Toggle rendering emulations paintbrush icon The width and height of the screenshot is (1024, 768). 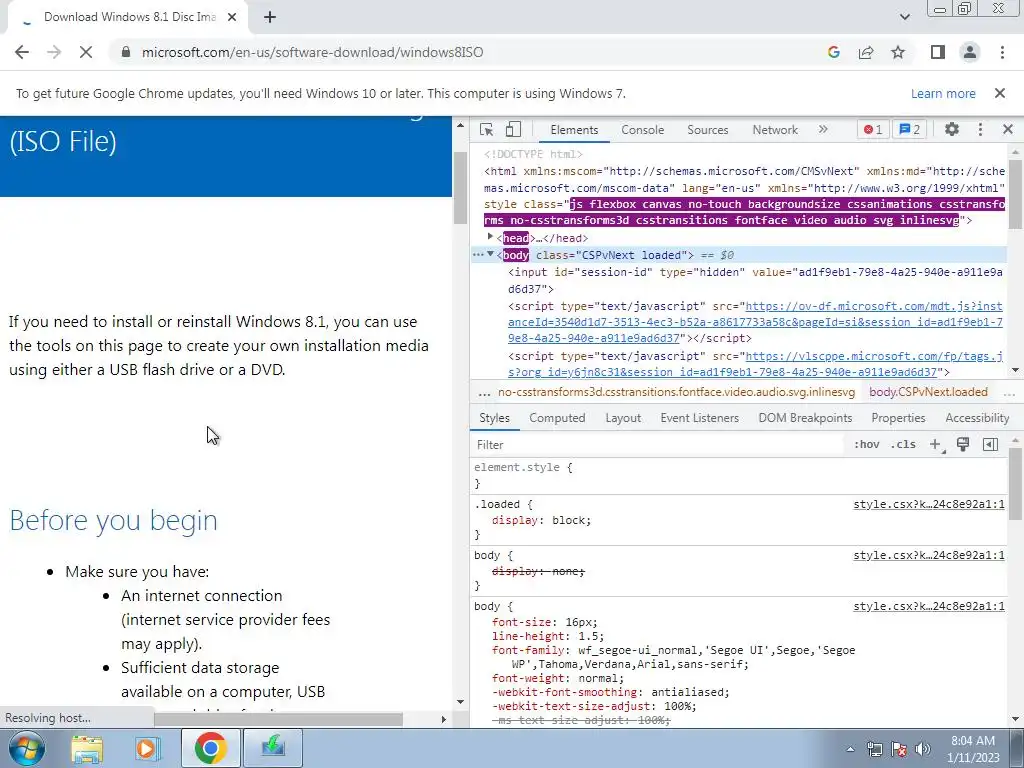pyautogui.click(x=963, y=445)
